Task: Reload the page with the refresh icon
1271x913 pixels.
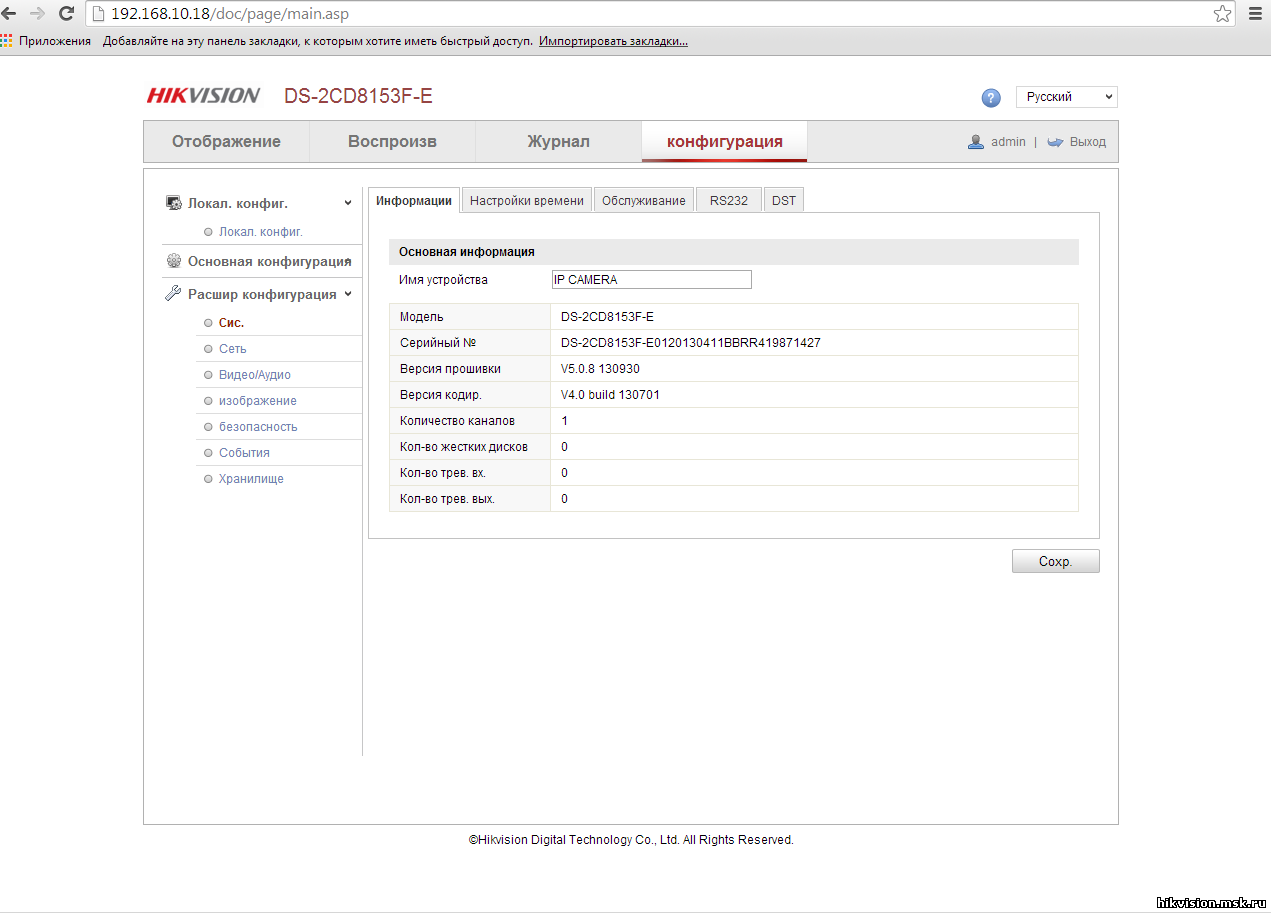Action: point(67,14)
